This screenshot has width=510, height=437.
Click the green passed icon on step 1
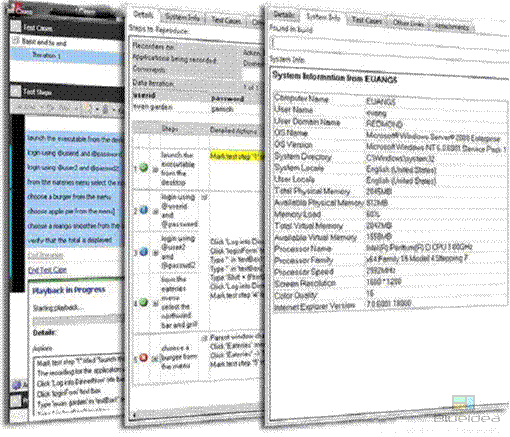coord(144,167)
